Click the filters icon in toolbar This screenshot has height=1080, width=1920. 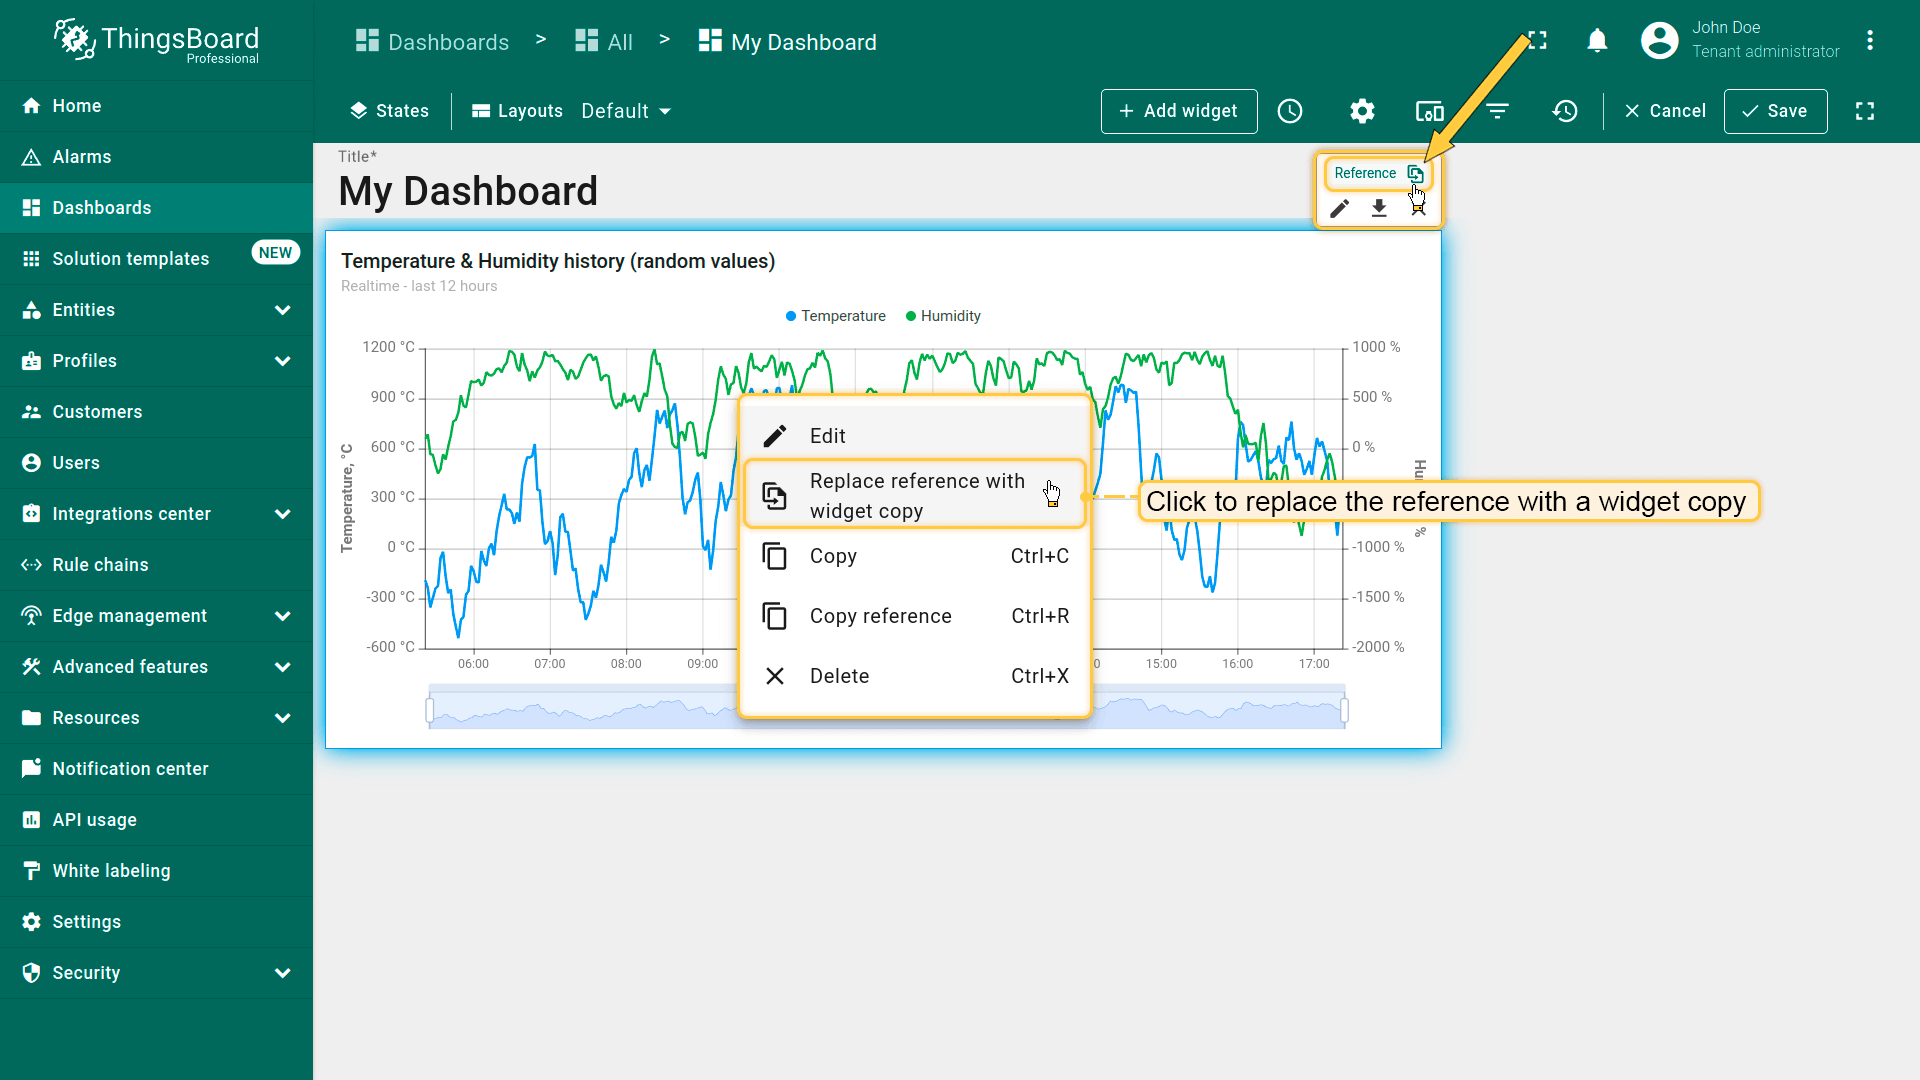tap(1497, 111)
